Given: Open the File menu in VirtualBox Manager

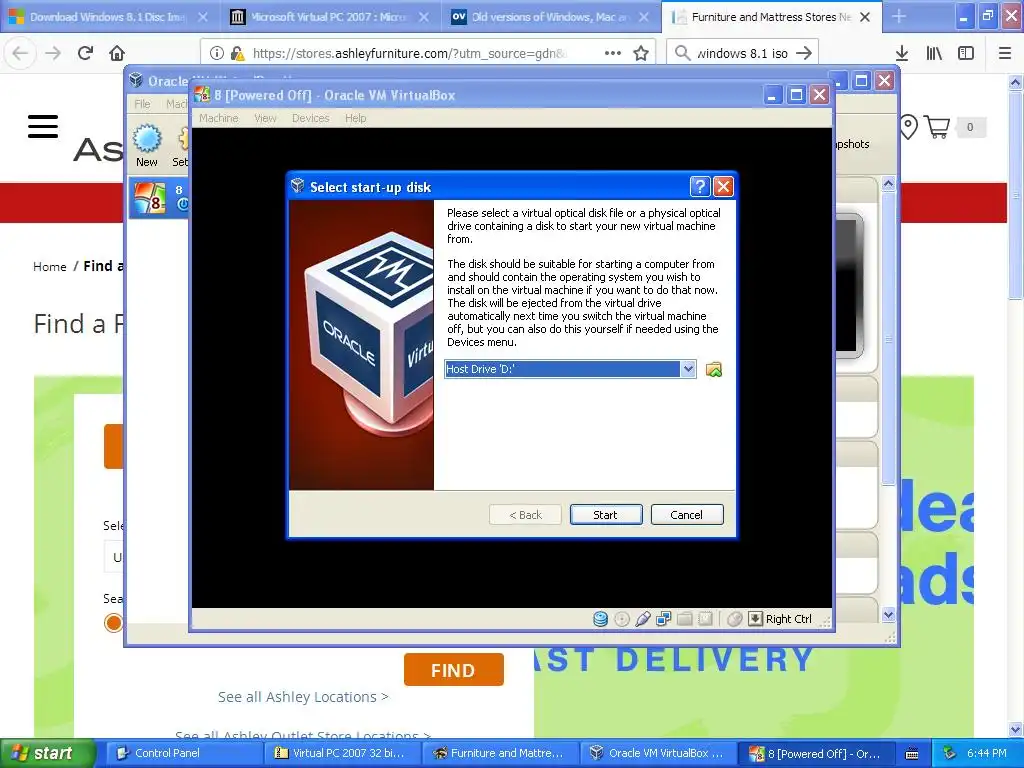Looking at the screenshot, I should coord(142,104).
